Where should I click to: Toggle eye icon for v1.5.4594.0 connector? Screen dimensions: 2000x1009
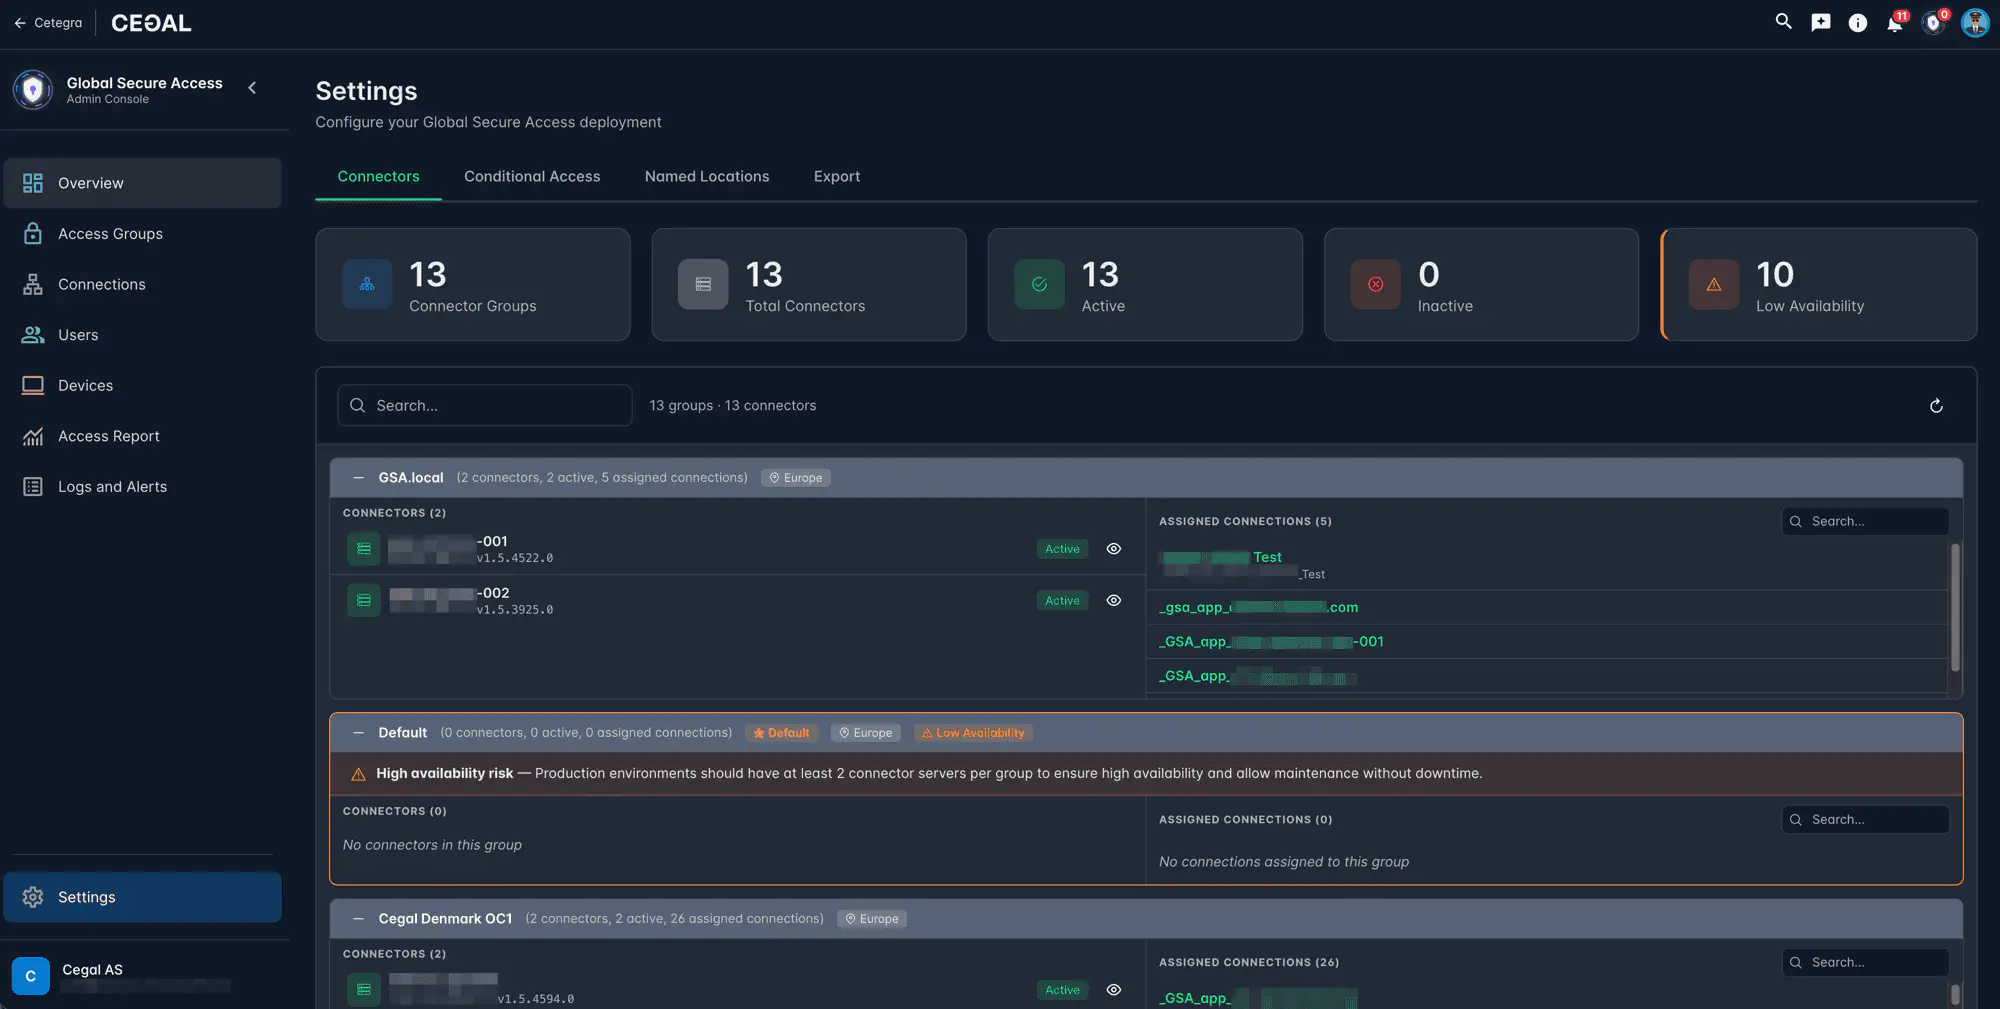click(1113, 990)
